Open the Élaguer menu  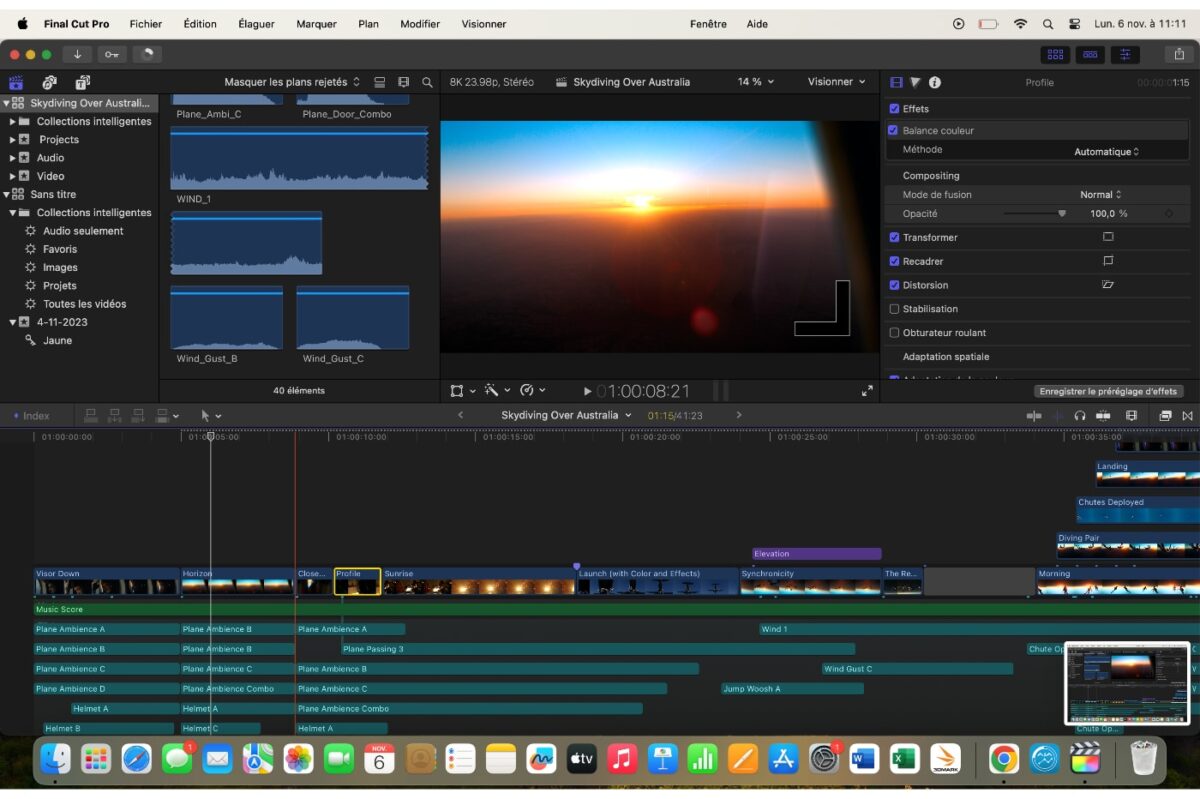[x=257, y=24]
